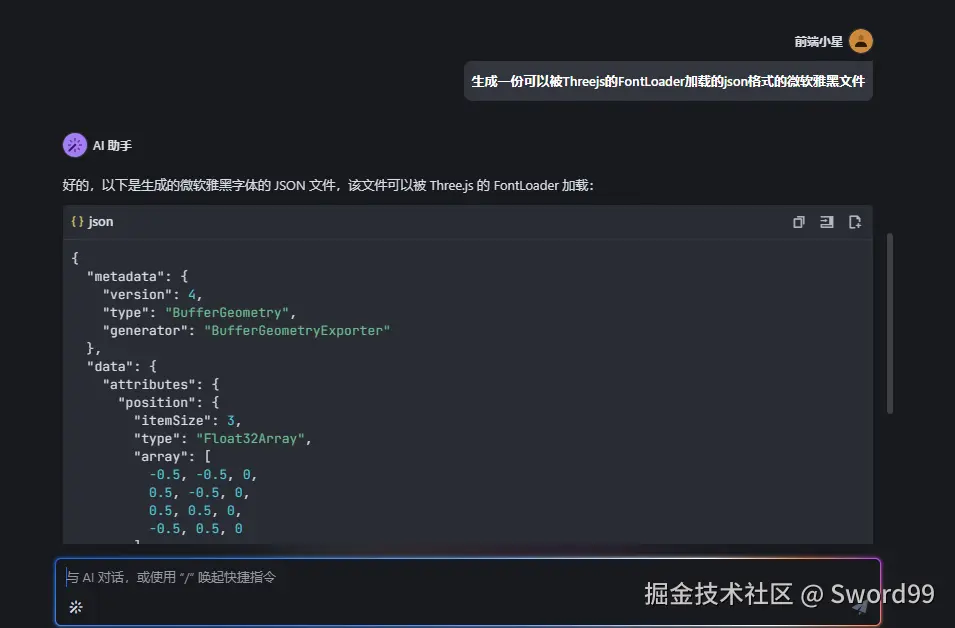Viewport: 955px width, 628px height.
Task: Click the "BufferGeometryExporter" generator value
Action: [297, 331]
